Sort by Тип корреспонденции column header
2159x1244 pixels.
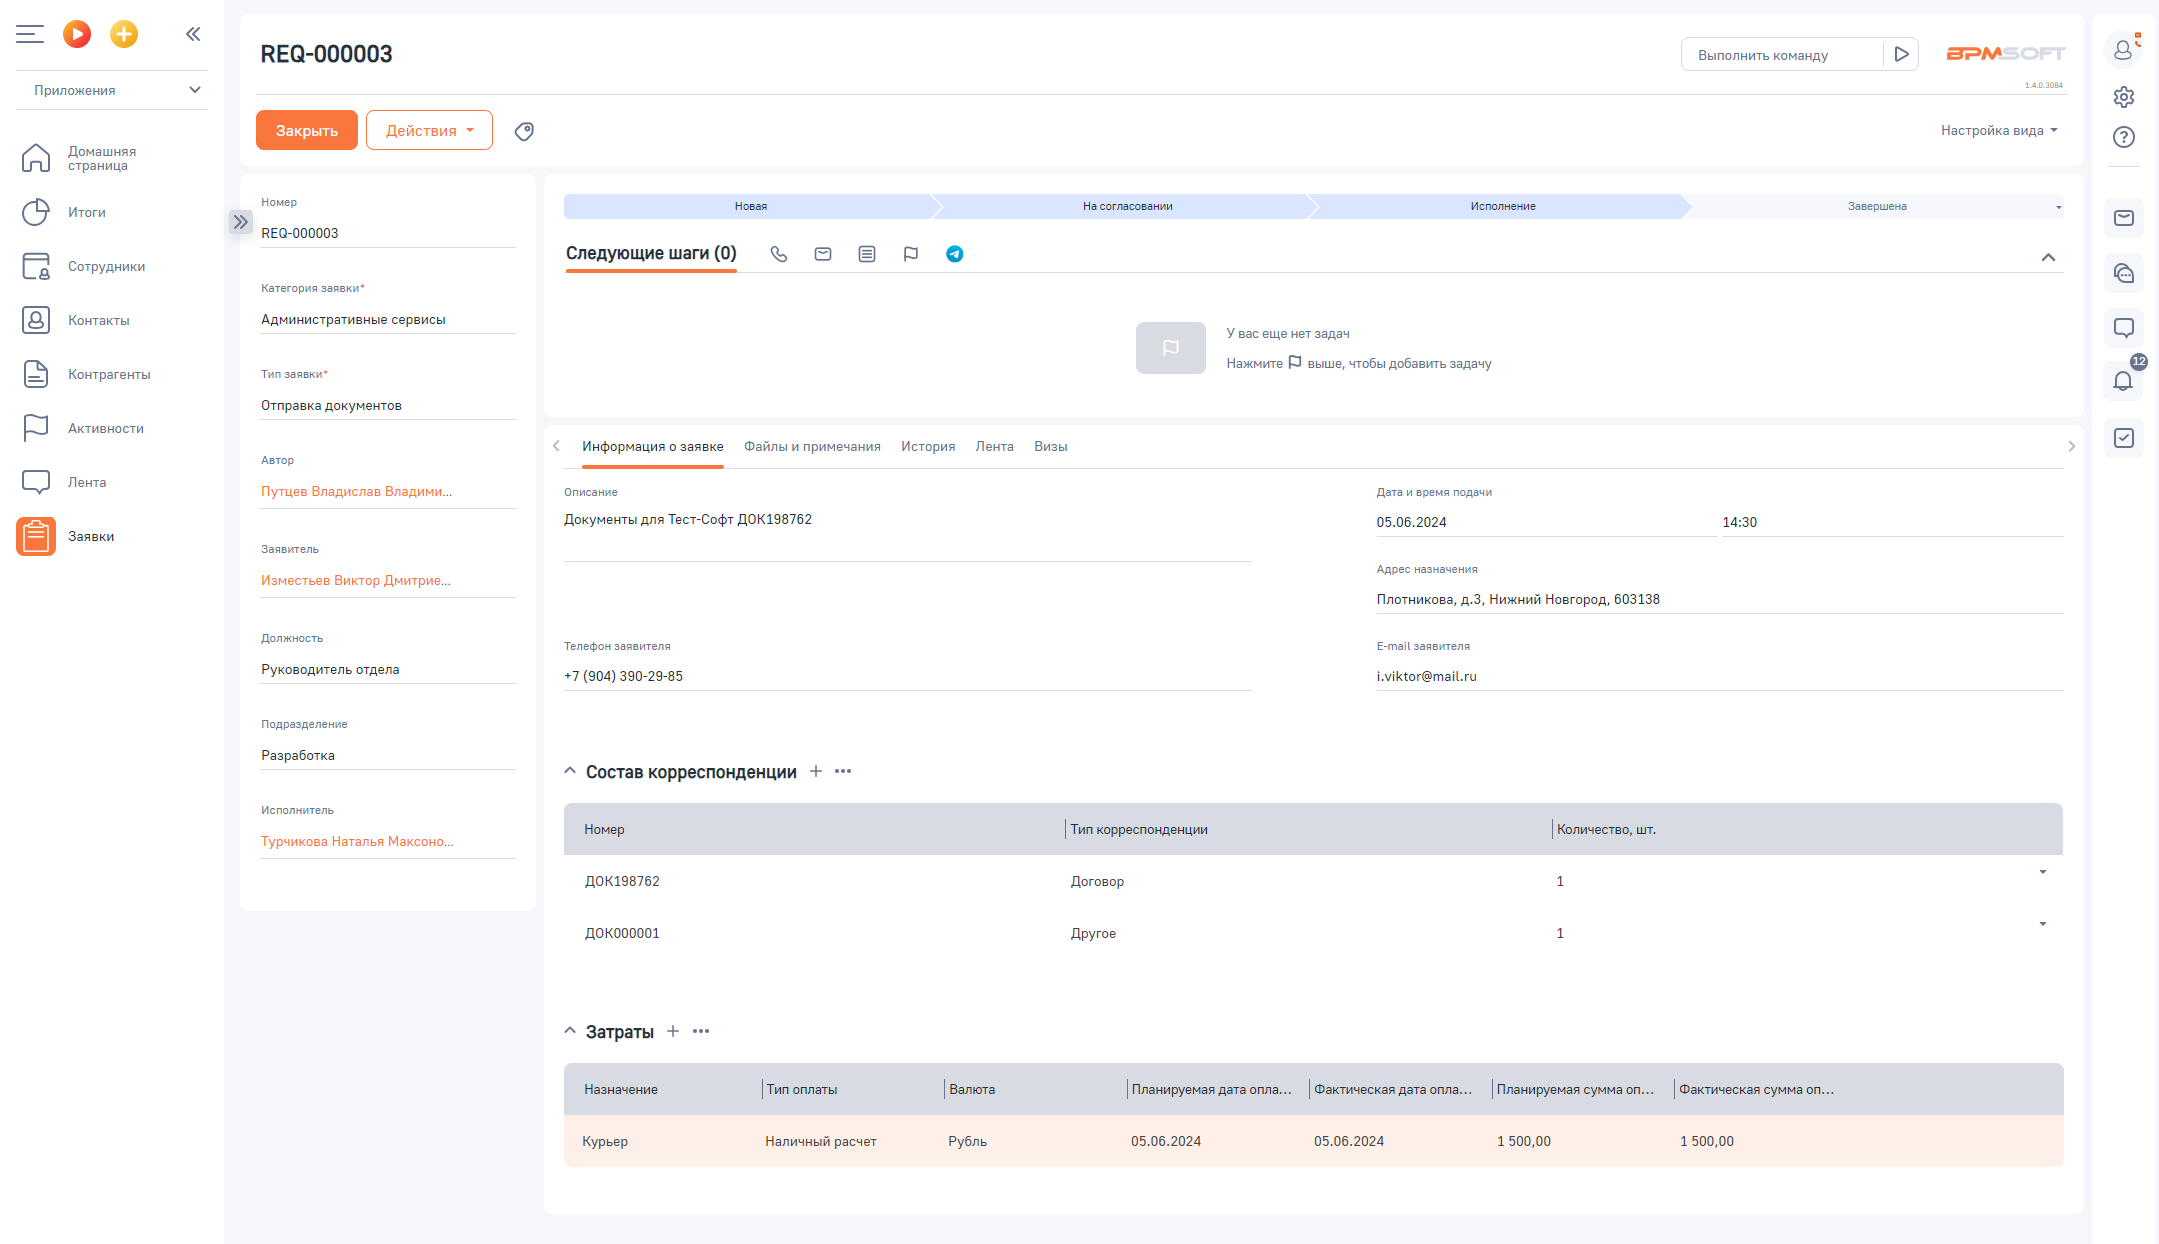point(1139,829)
